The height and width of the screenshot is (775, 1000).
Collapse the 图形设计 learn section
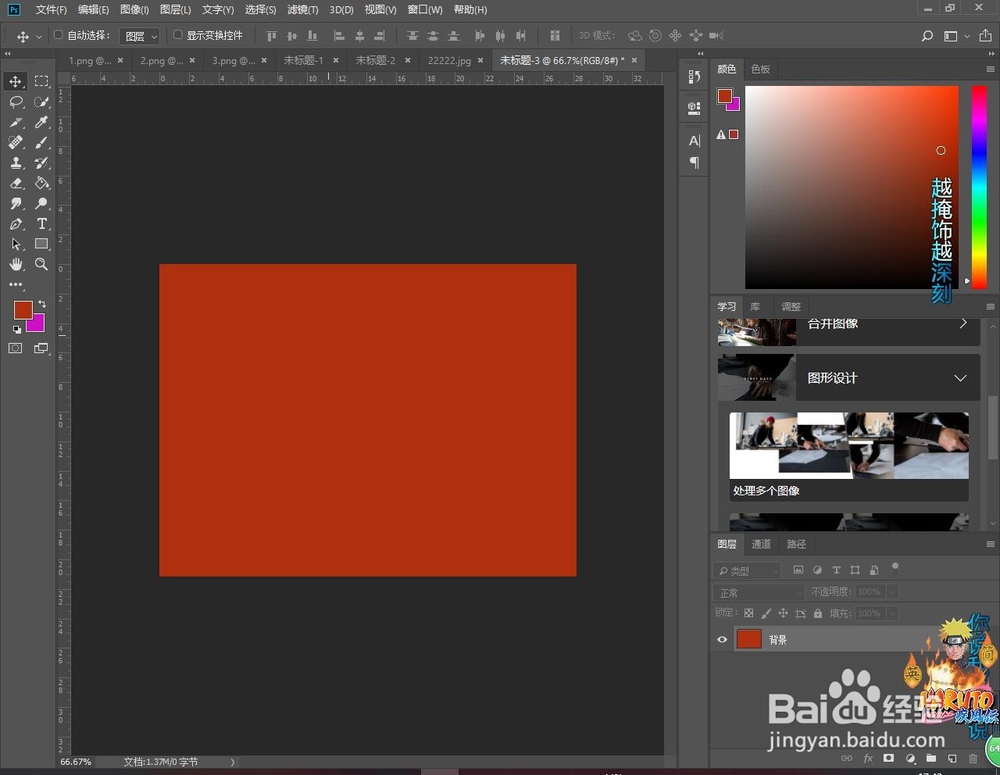(960, 378)
